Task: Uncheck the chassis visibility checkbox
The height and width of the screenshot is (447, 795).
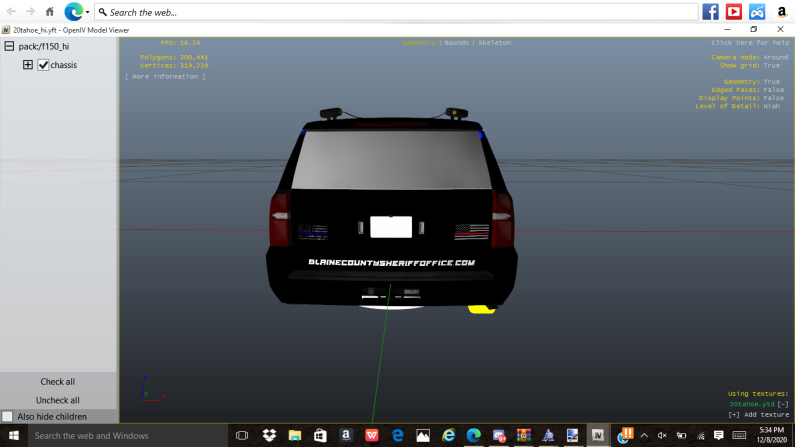Action: click(x=43, y=65)
